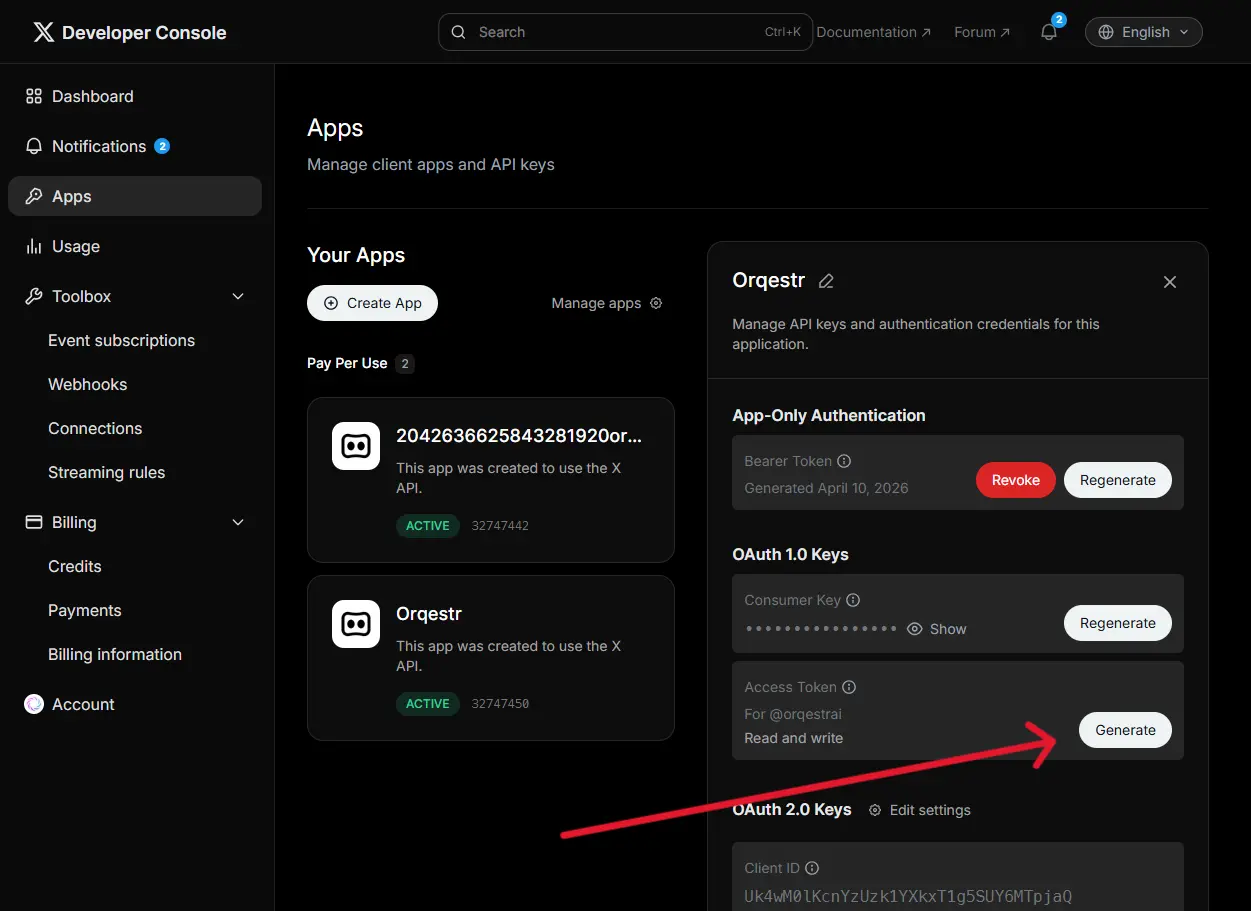This screenshot has height=911, width=1251.
Task: Click the Bearer Token info icon
Action: click(x=844, y=461)
